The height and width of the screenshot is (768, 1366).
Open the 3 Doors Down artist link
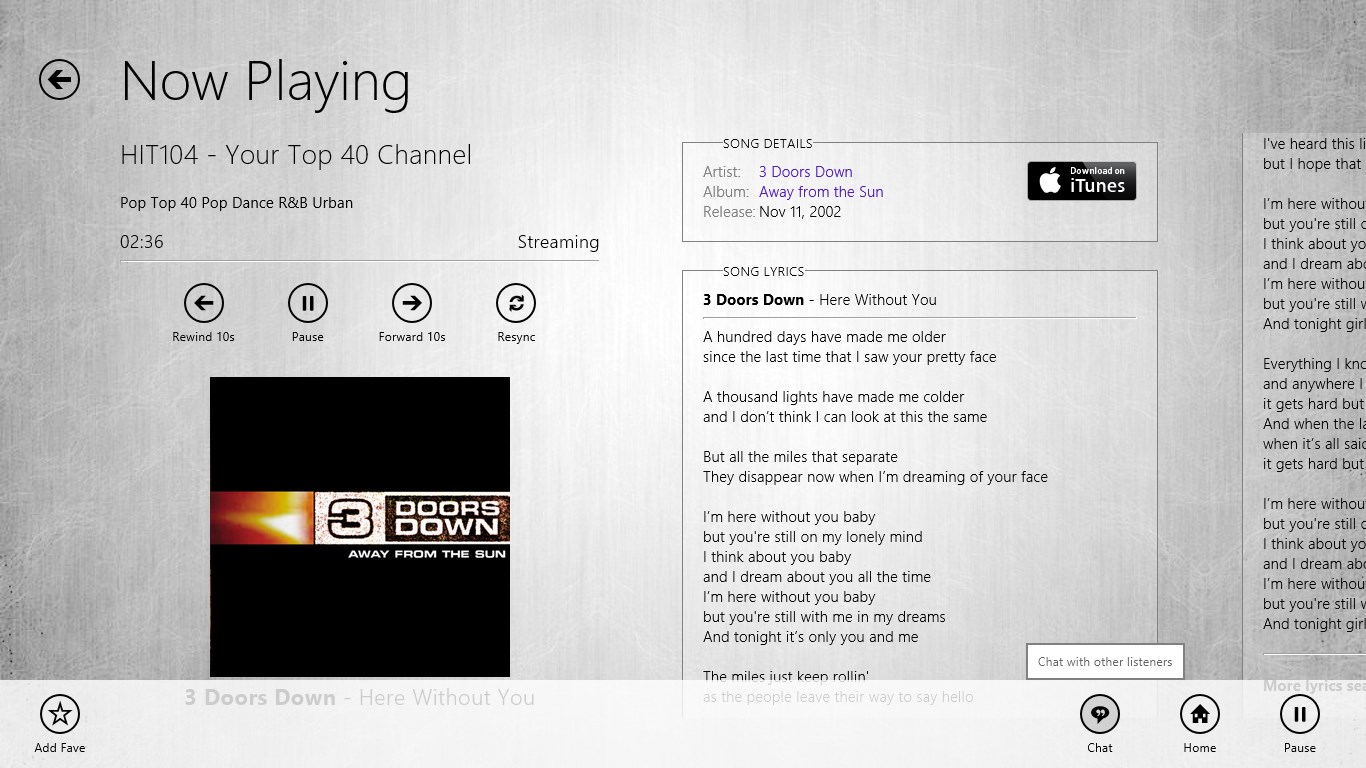(806, 172)
